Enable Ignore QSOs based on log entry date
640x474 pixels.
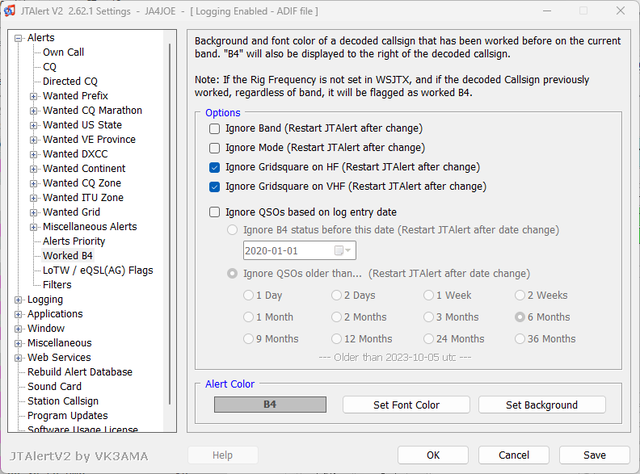[214, 212]
